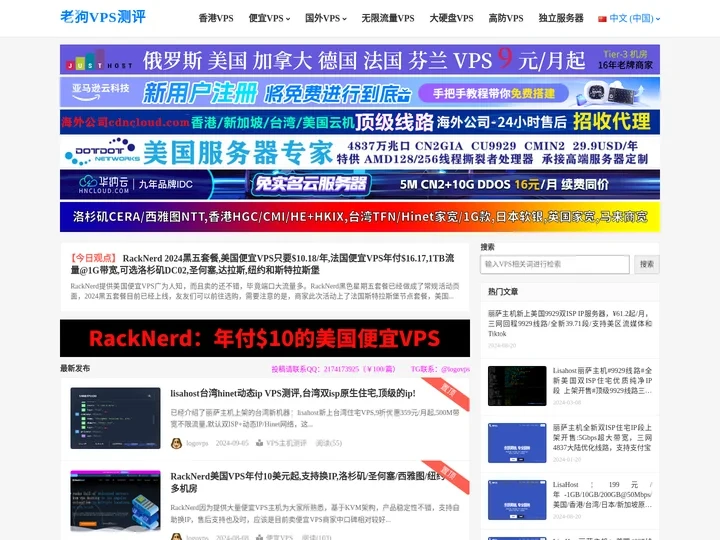Select the 热门文章 sidebar heading

[x=503, y=292]
